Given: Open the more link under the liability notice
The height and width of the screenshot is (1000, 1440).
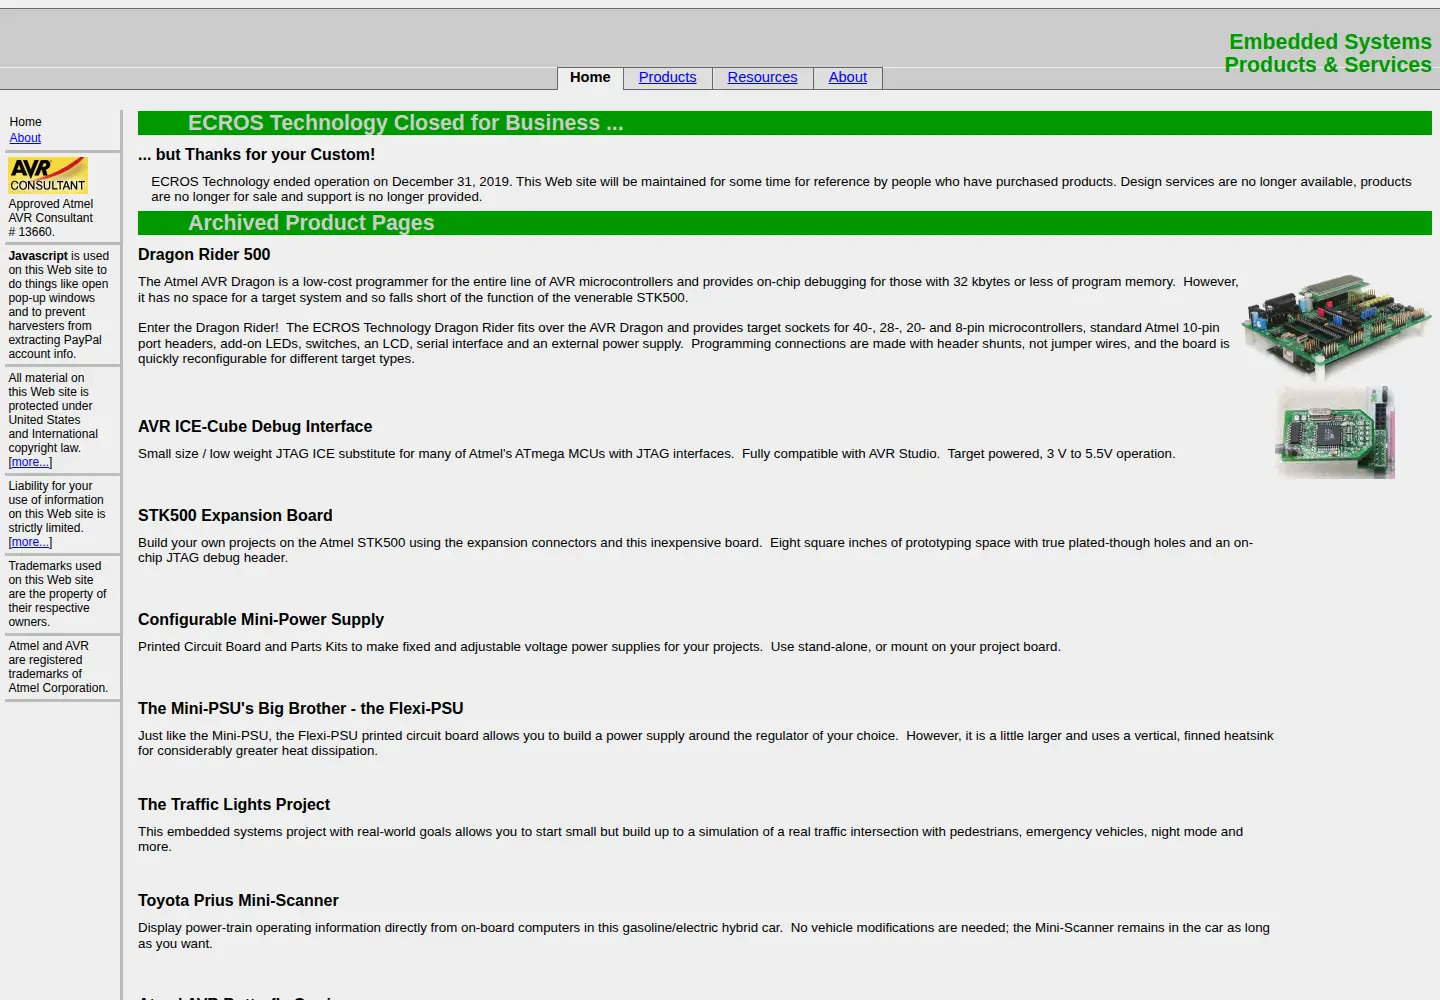Looking at the screenshot, I should pos(30,542).
